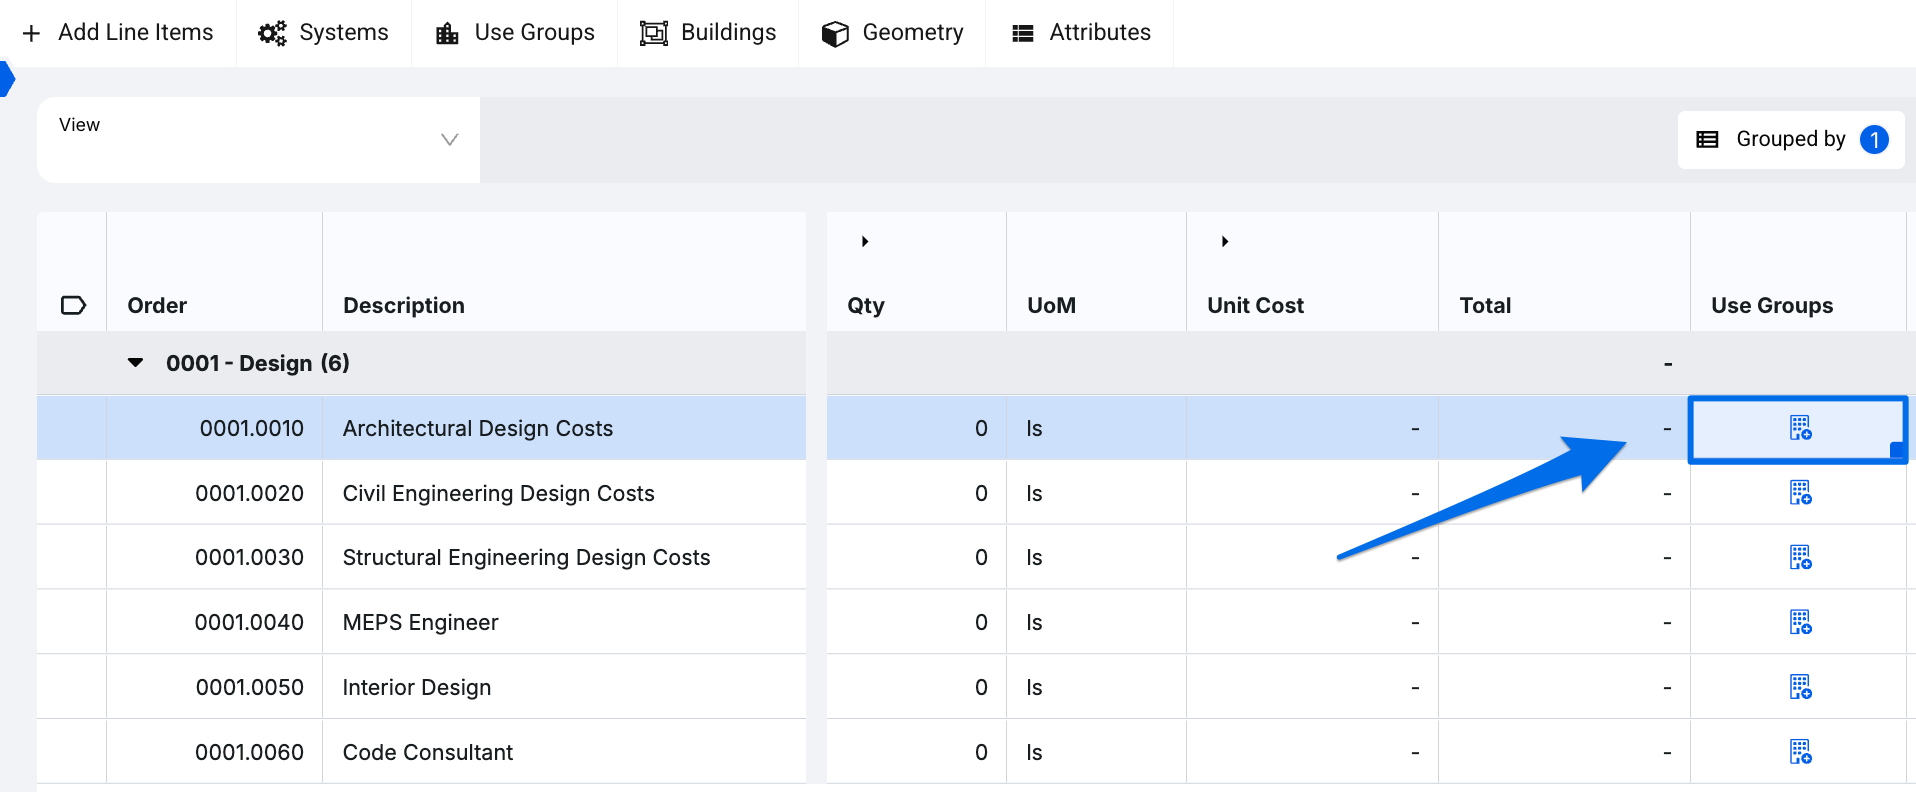Click order number 0001.0030
The height and width of the screenshot is (792, 1916).
(x=250, y=557)
